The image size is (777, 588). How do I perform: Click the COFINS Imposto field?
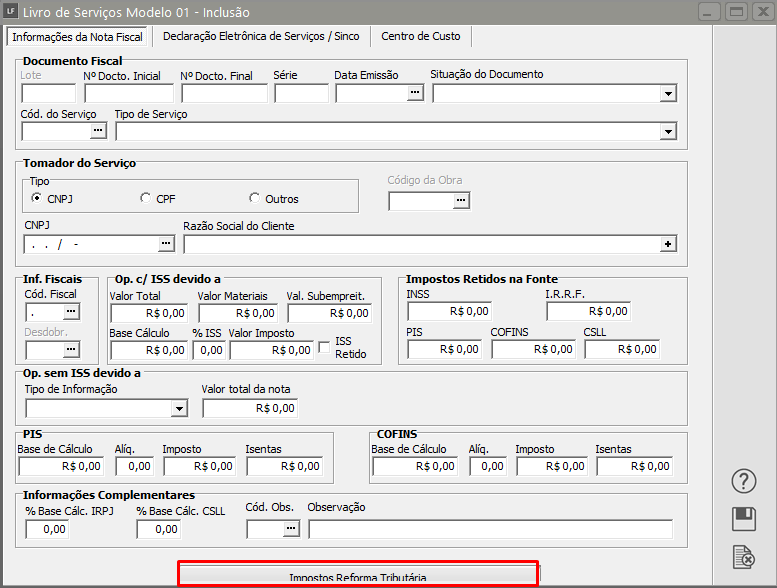point(553,466)
